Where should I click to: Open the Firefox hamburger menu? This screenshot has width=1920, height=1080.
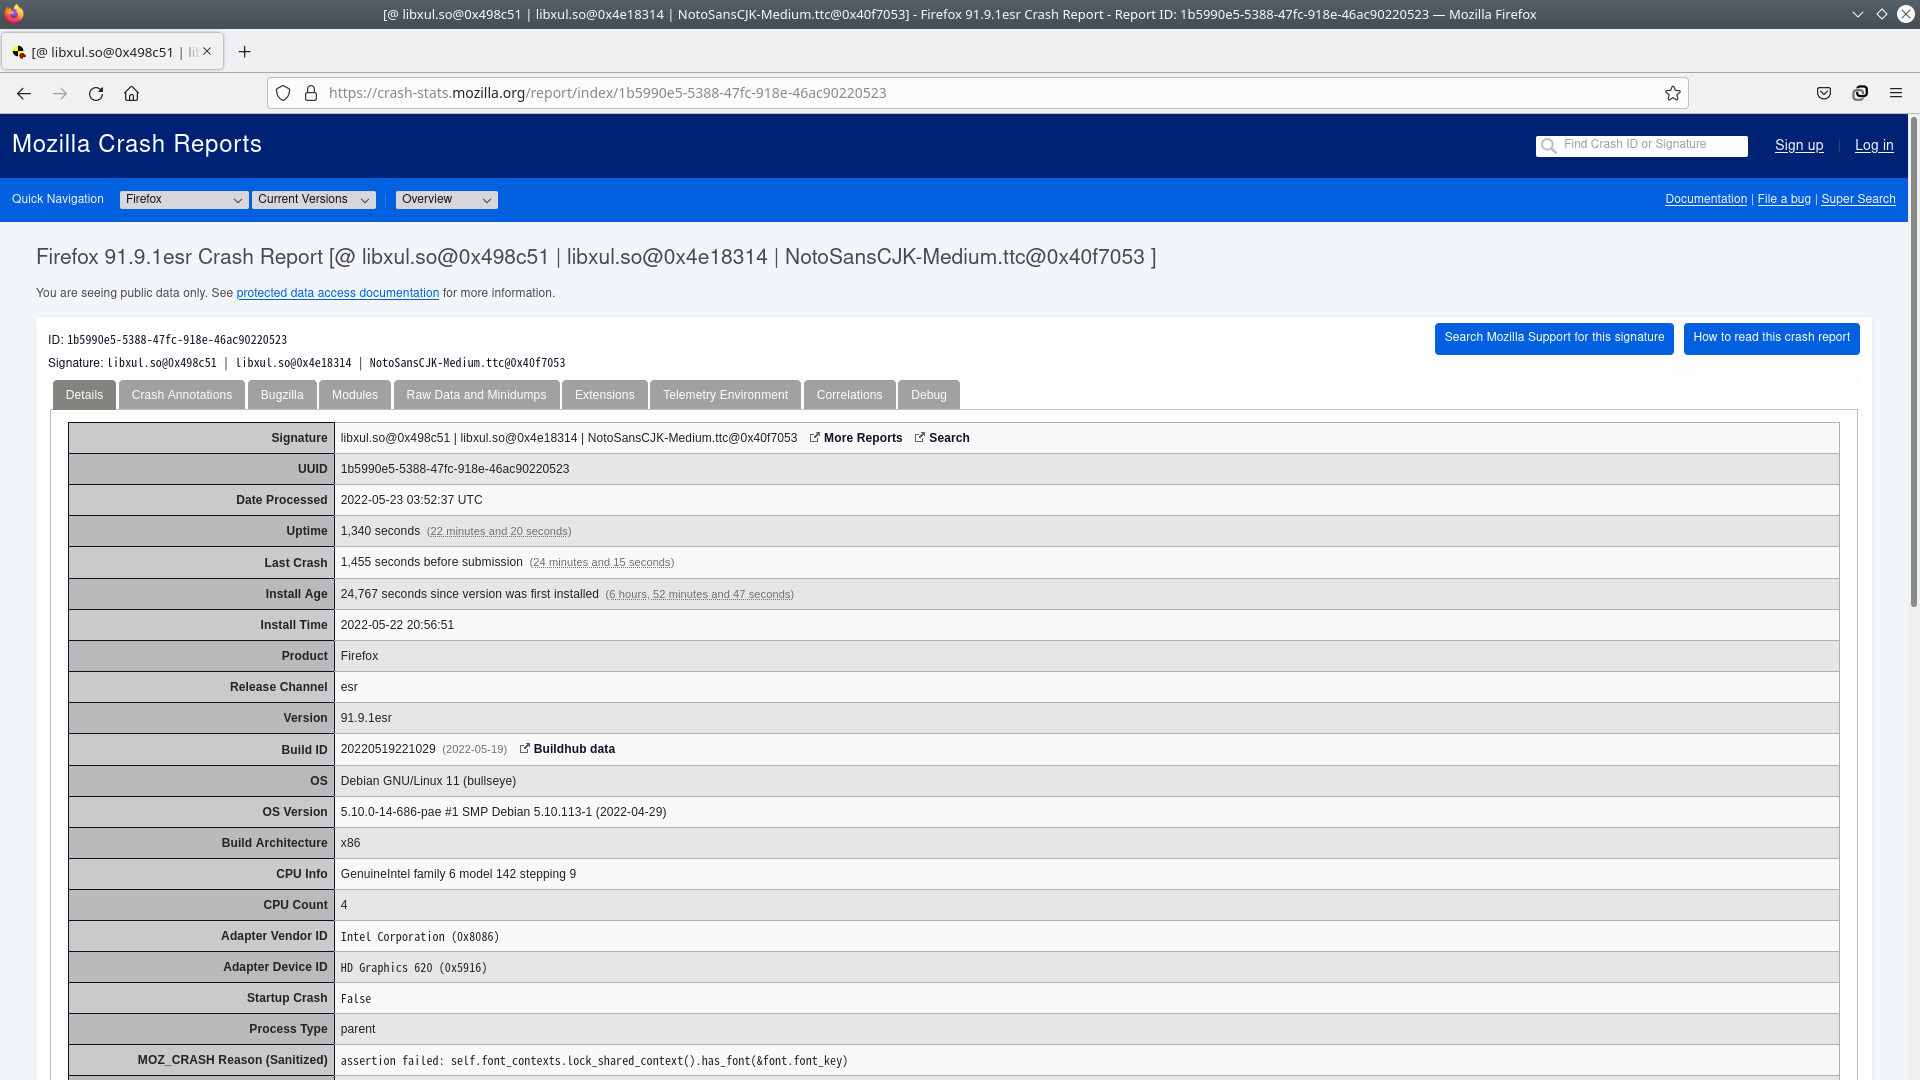point(1896,93)
